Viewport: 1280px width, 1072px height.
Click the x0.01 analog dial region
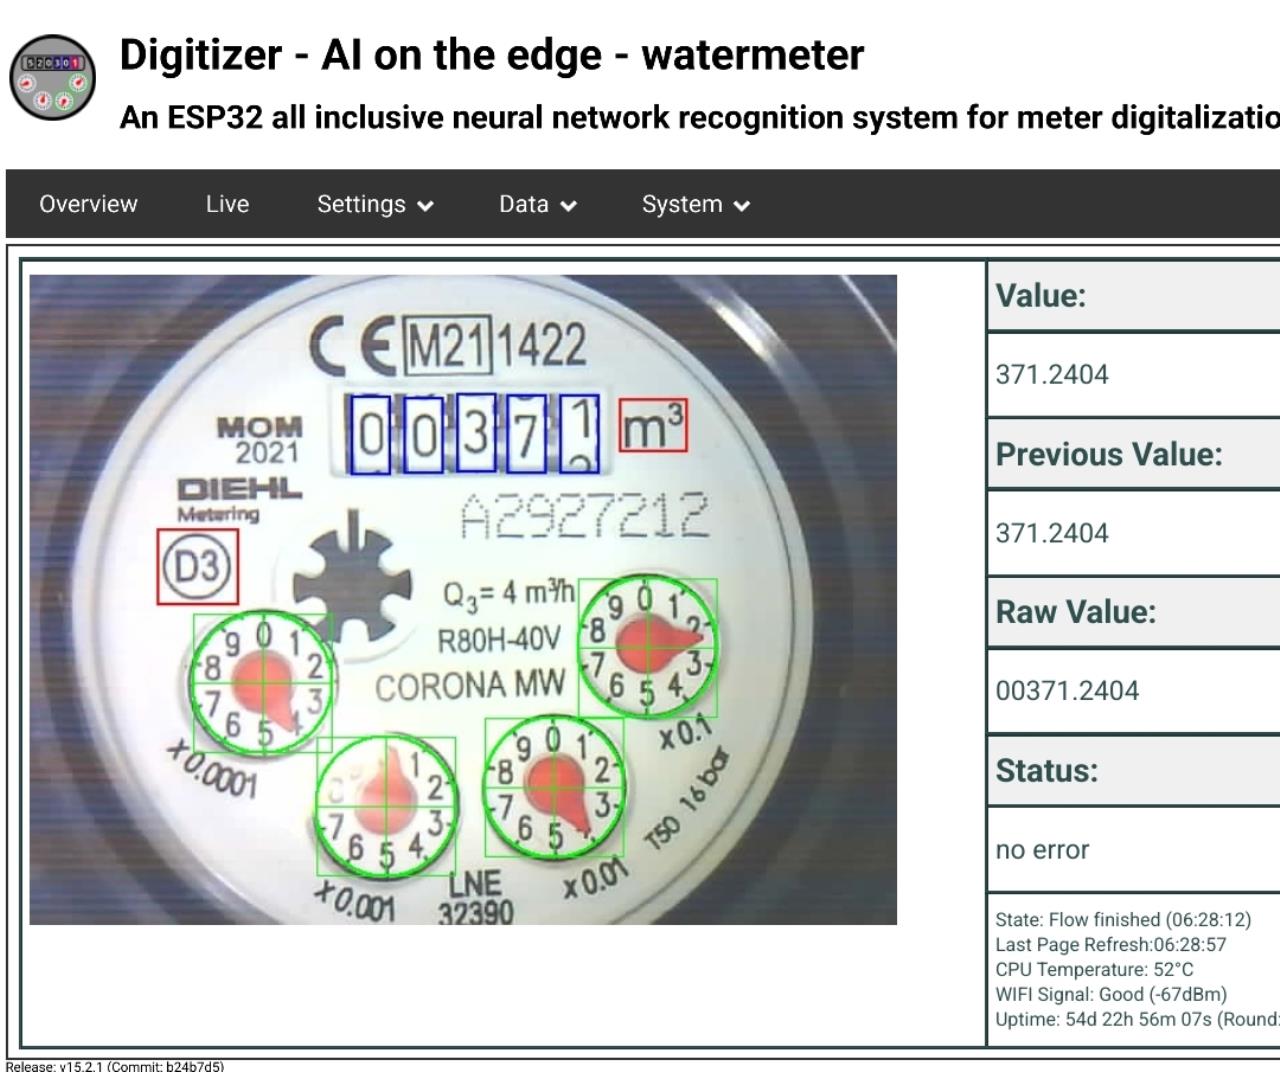coord(554,788)
